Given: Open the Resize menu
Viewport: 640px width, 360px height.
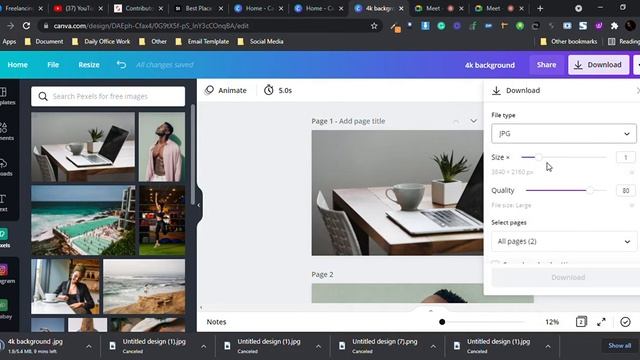Looking at the screenshot, I should pyautogui.click(x=89, y=65).
